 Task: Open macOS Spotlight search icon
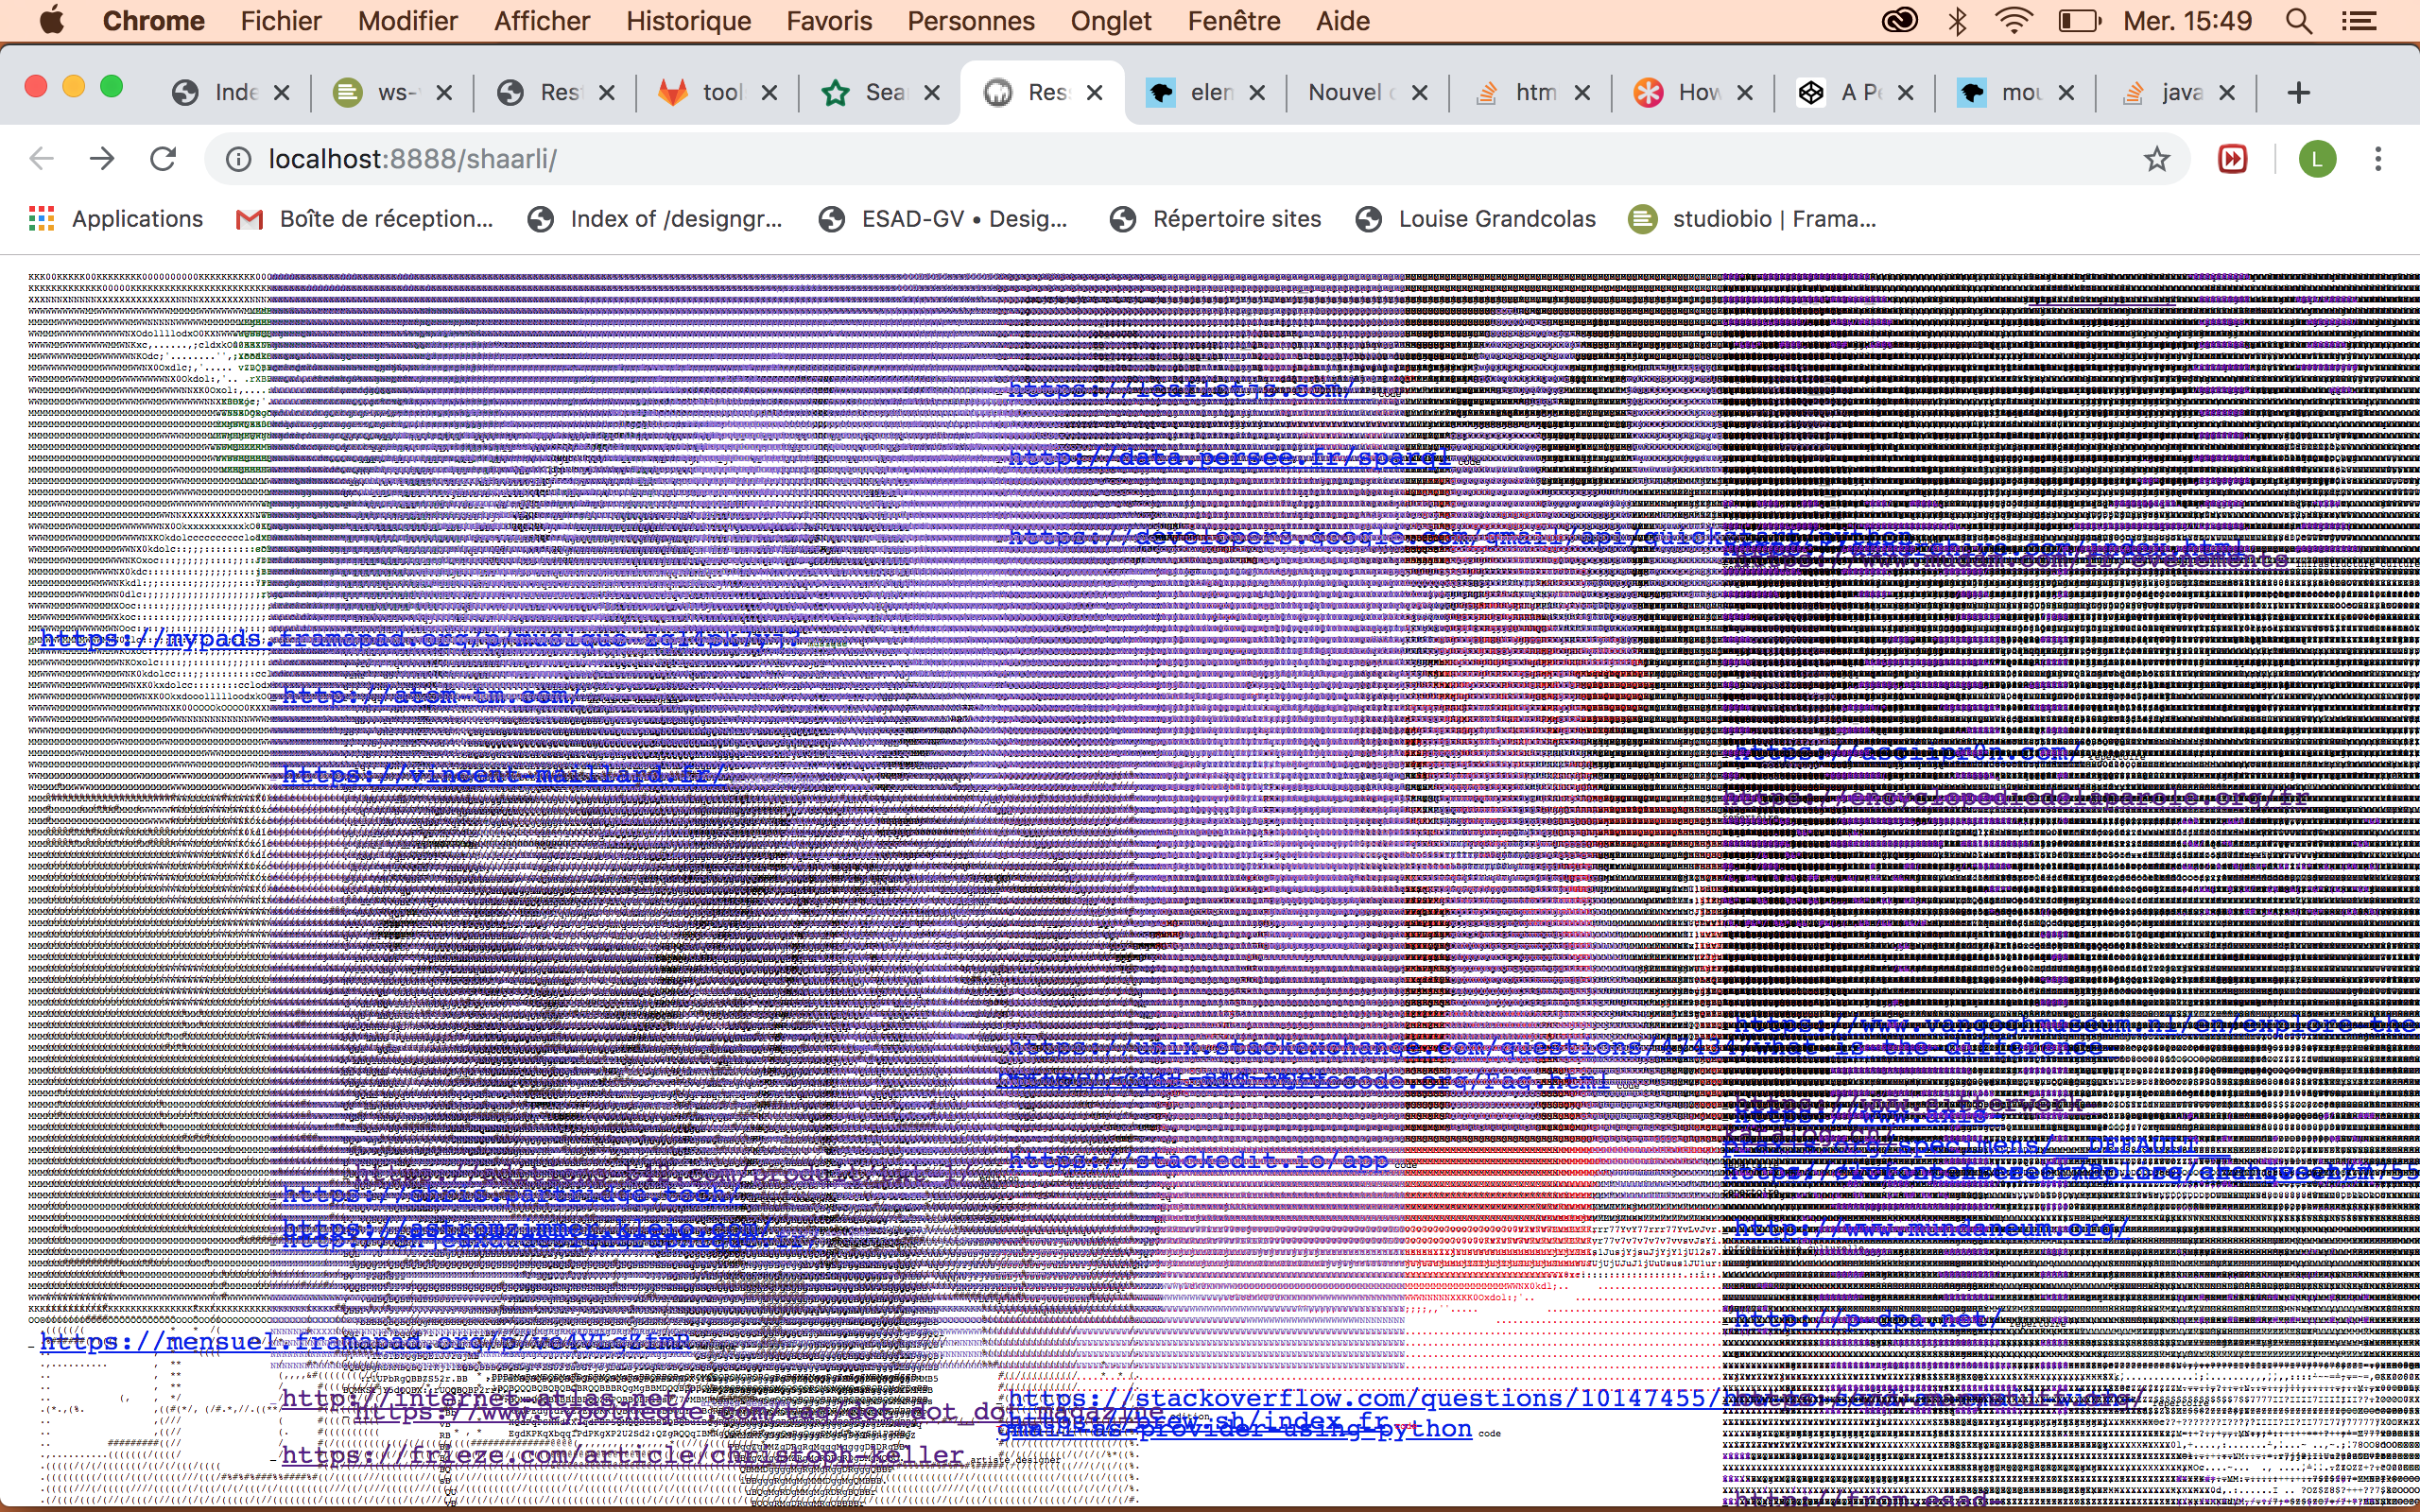[2299, 21]
